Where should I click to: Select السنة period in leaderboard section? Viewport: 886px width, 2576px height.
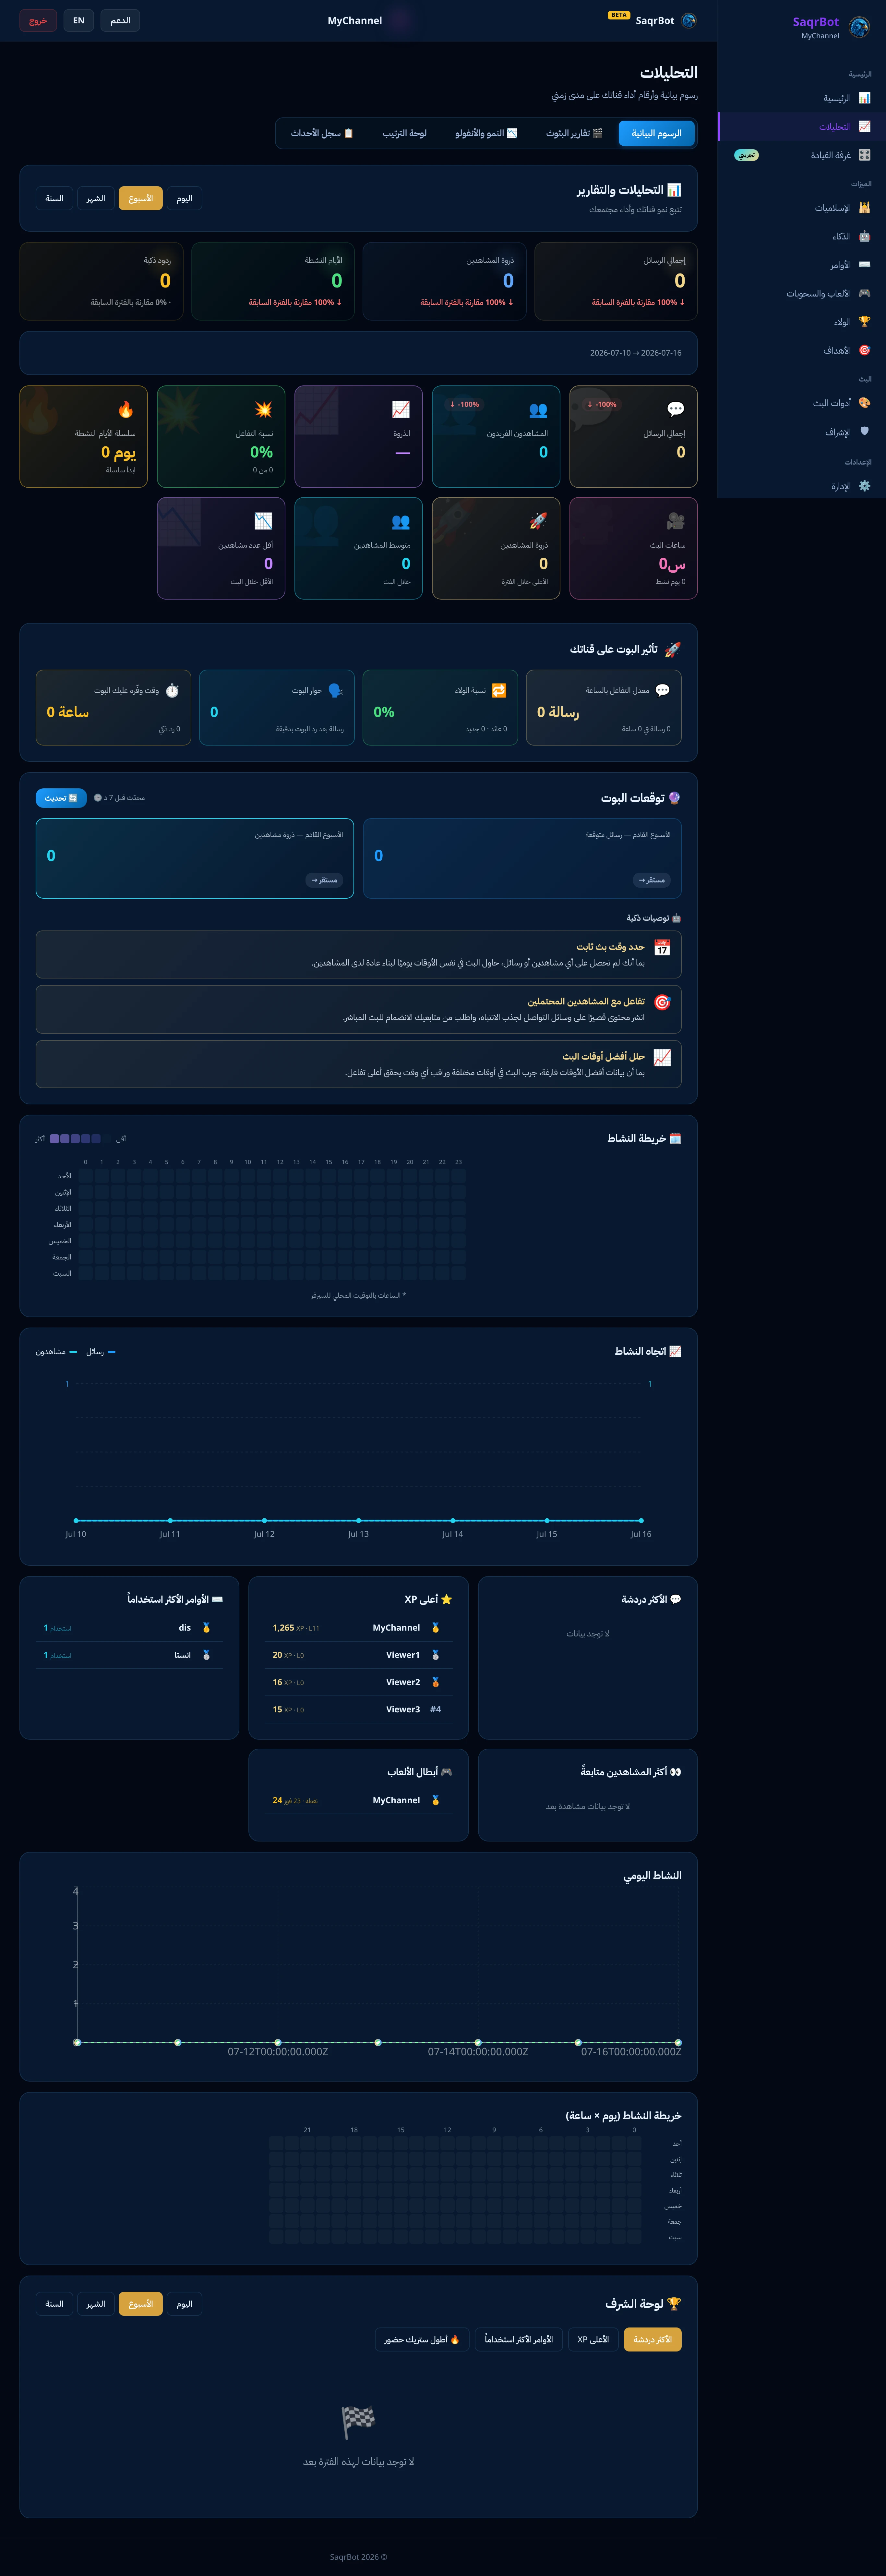click(54, 2303)
